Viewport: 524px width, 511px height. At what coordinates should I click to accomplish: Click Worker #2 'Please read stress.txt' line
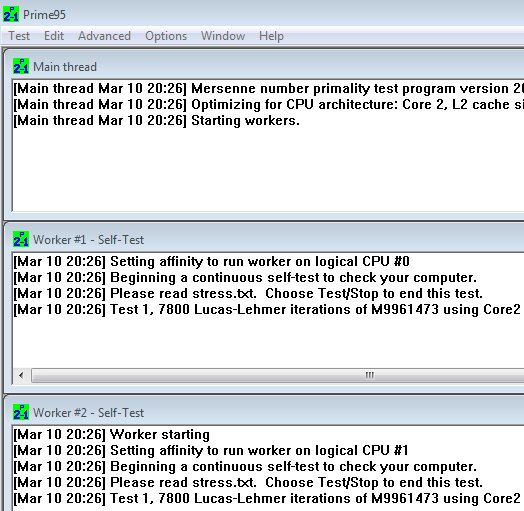tap(248, 483)
